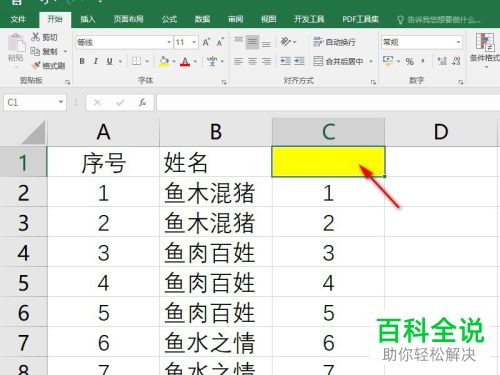Click the text orientation icon

286,42
